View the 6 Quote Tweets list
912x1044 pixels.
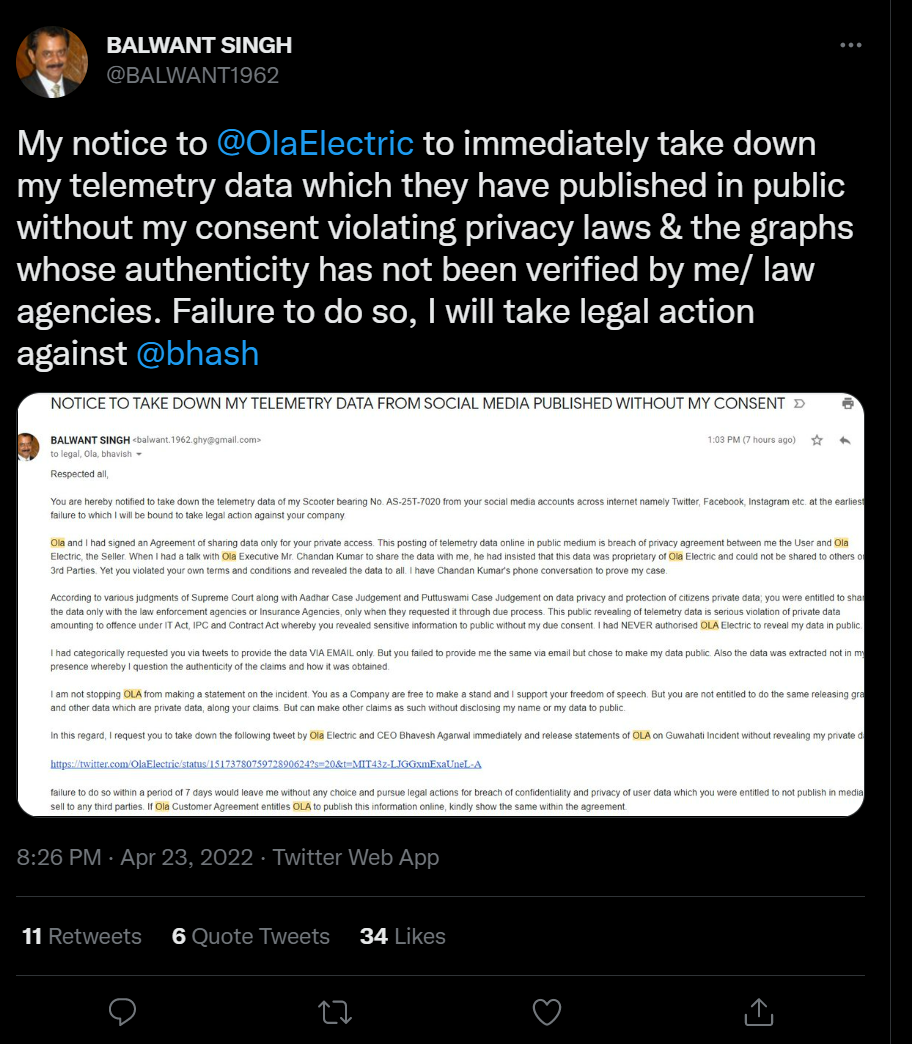tap(251, 936)
